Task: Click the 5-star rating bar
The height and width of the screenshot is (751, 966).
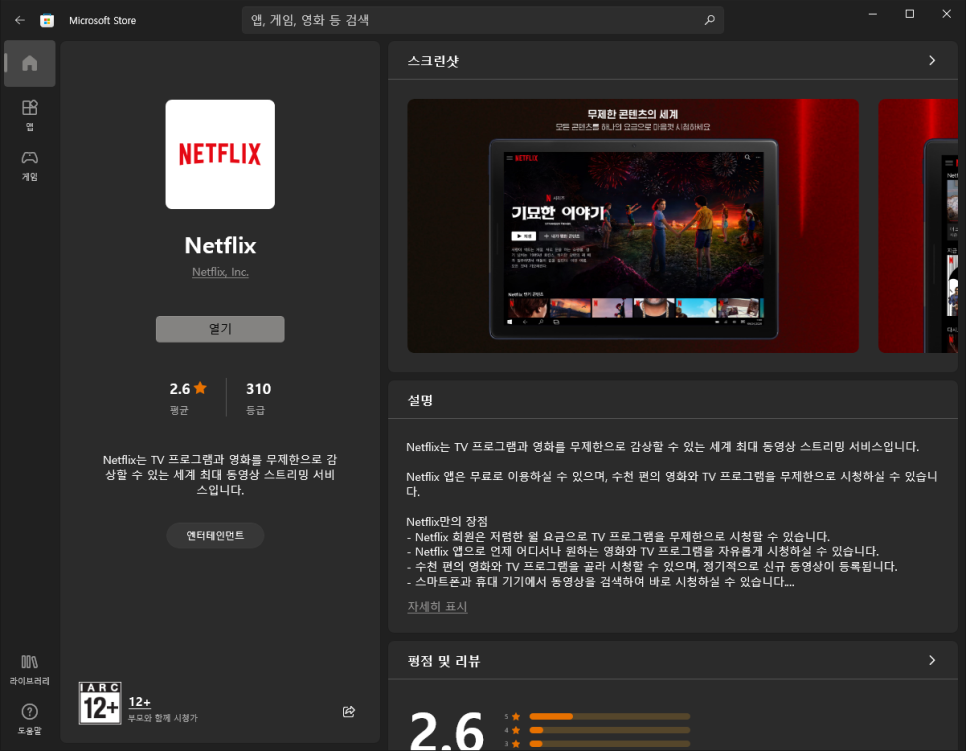Action: 609,716
